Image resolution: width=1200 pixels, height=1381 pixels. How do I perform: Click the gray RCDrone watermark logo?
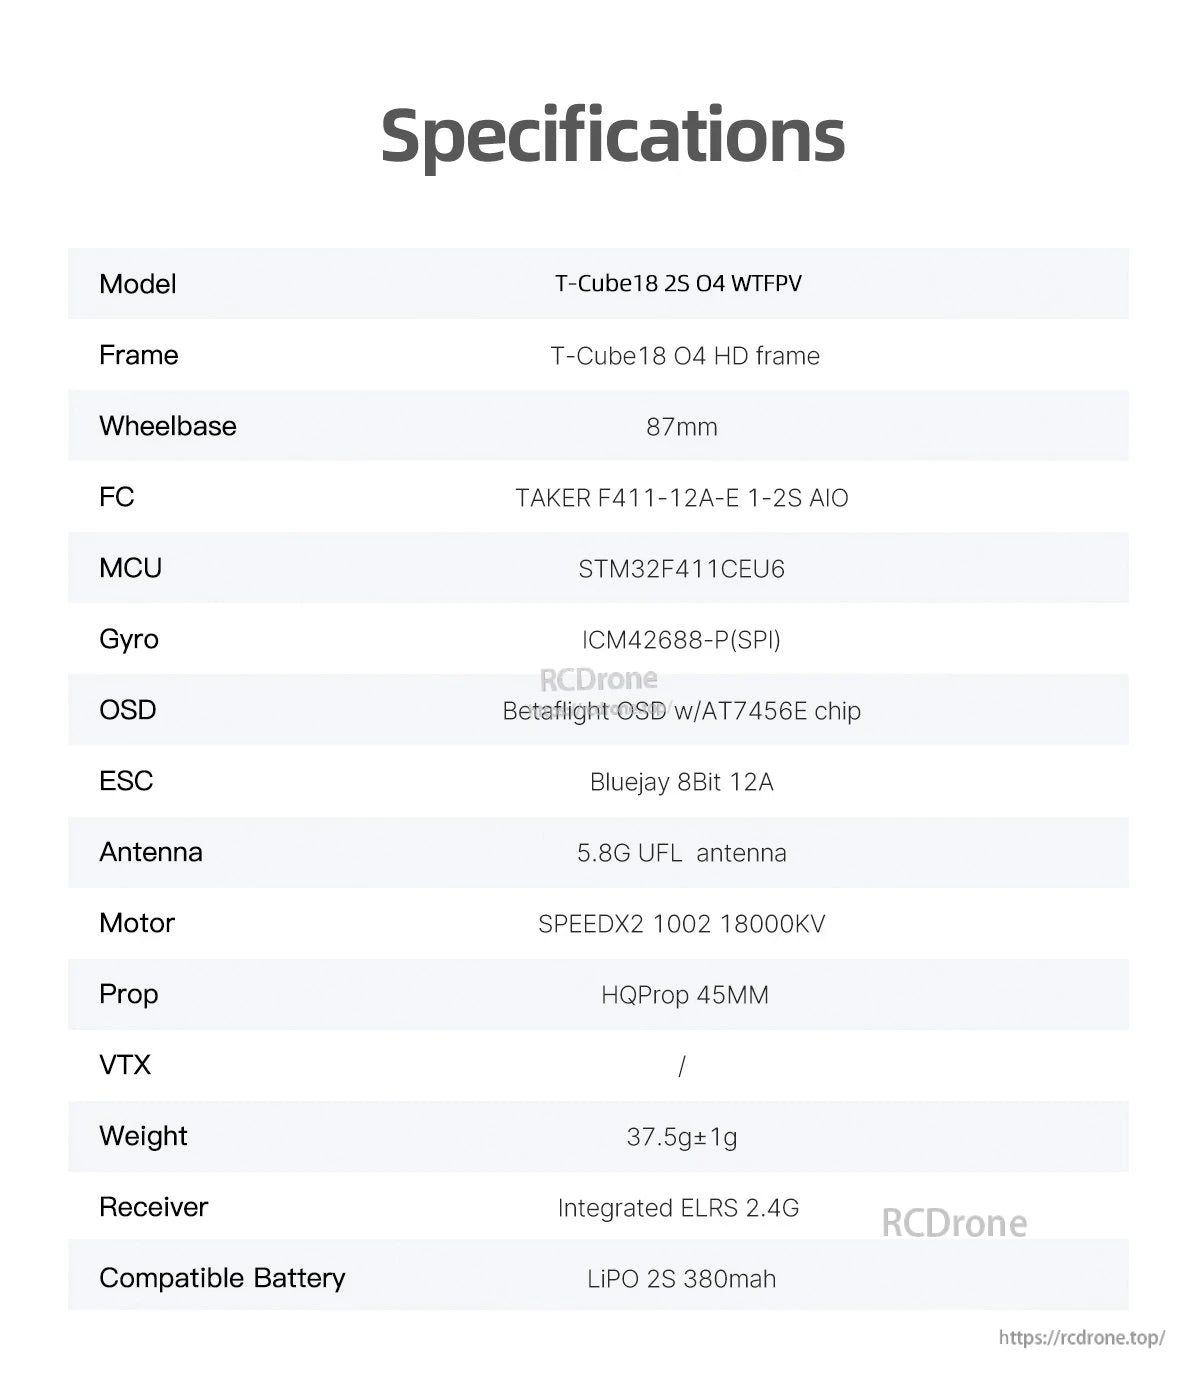coord(953,1223)
